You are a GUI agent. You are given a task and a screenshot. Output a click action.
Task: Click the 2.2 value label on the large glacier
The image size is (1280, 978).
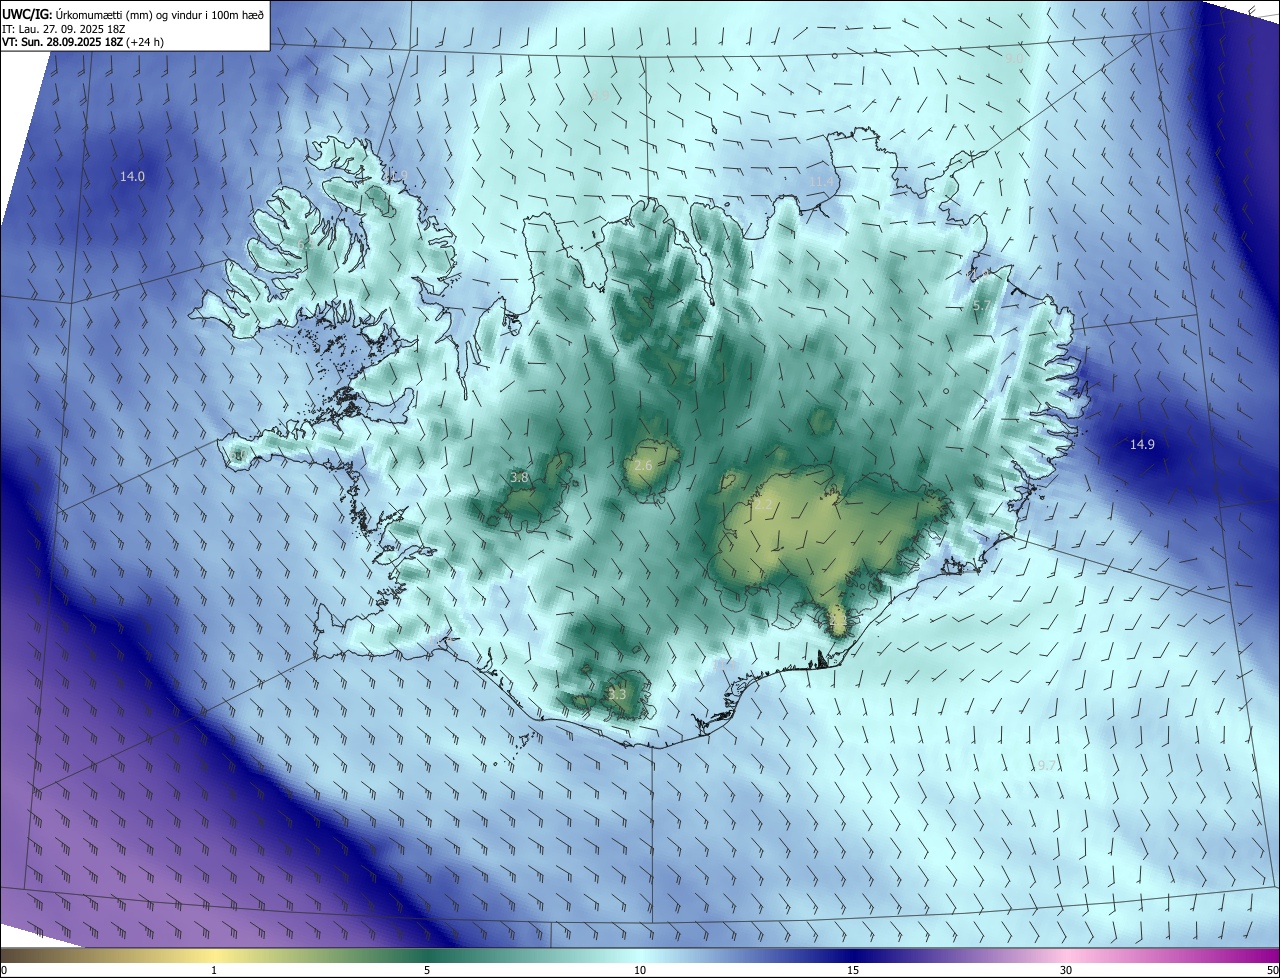click(x=763, y=506)
